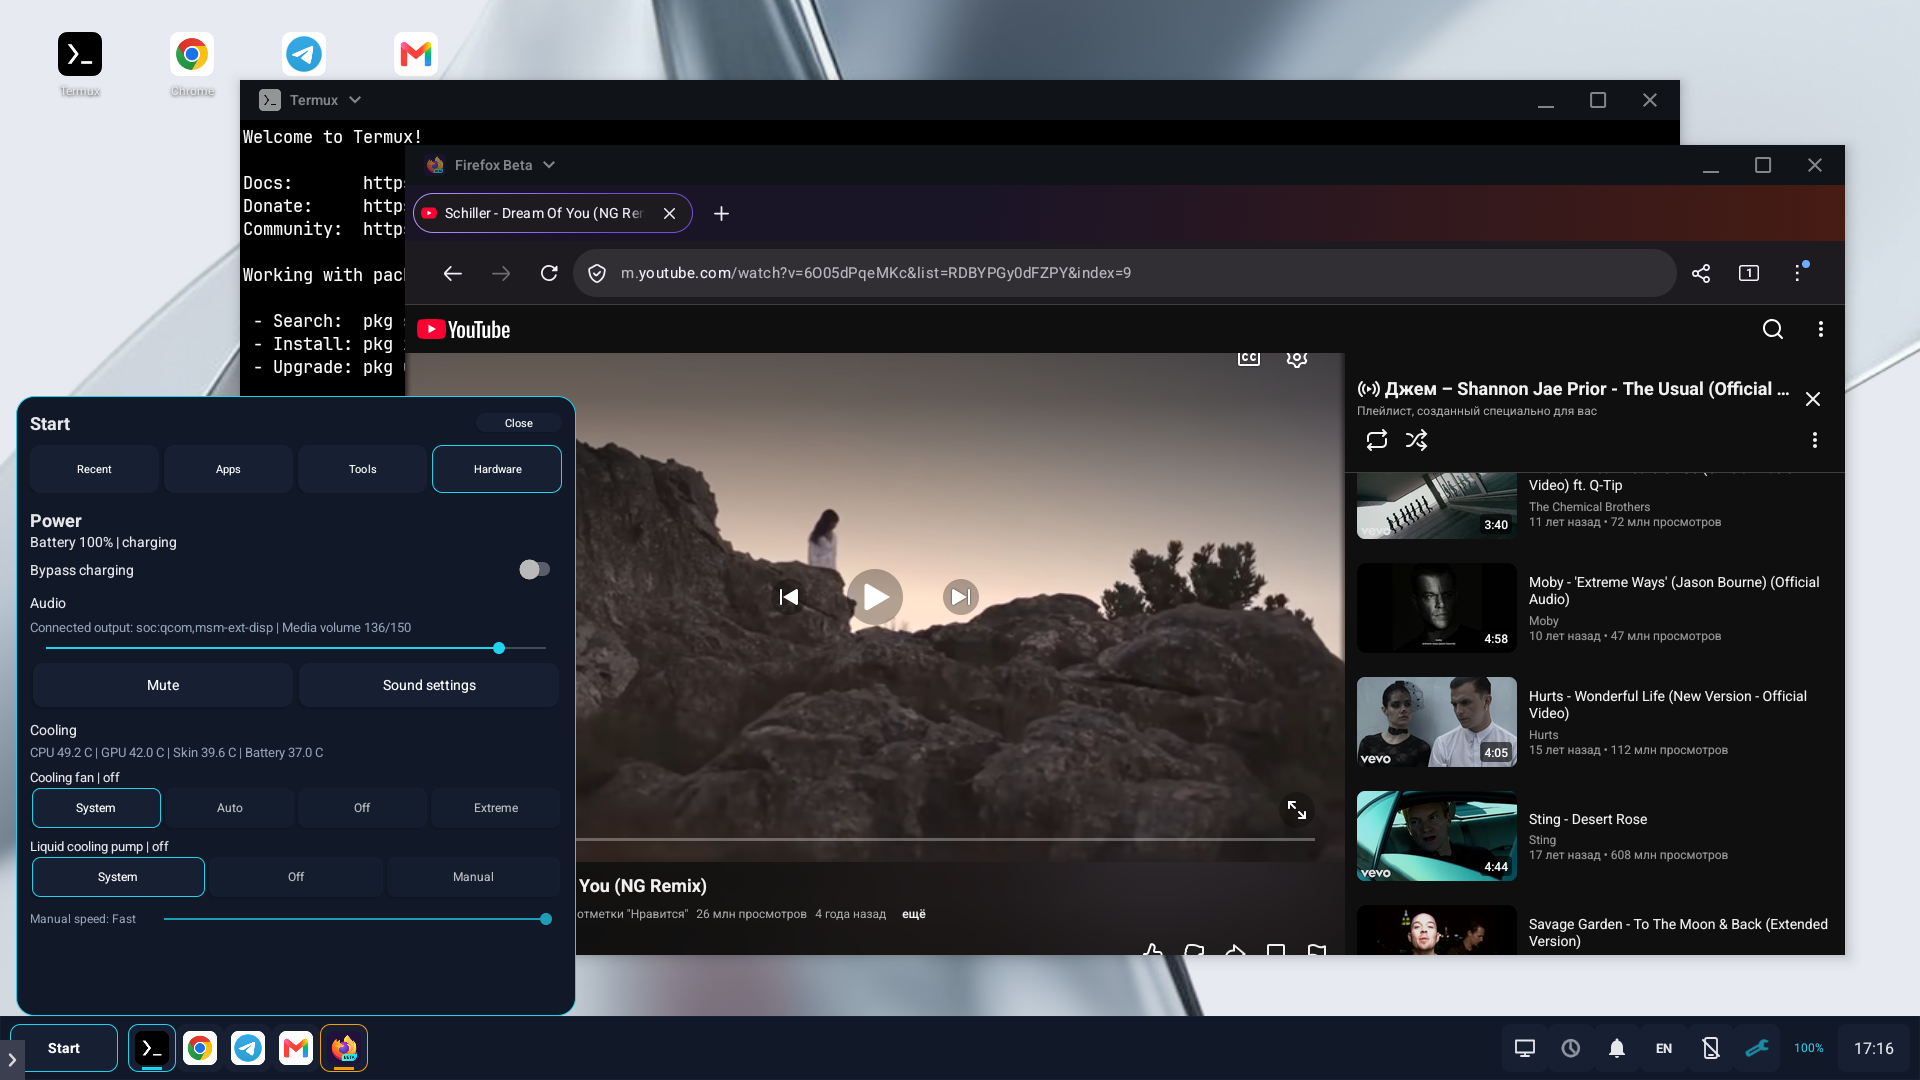Focus the Firefox URL address bar

point(1125,273)
